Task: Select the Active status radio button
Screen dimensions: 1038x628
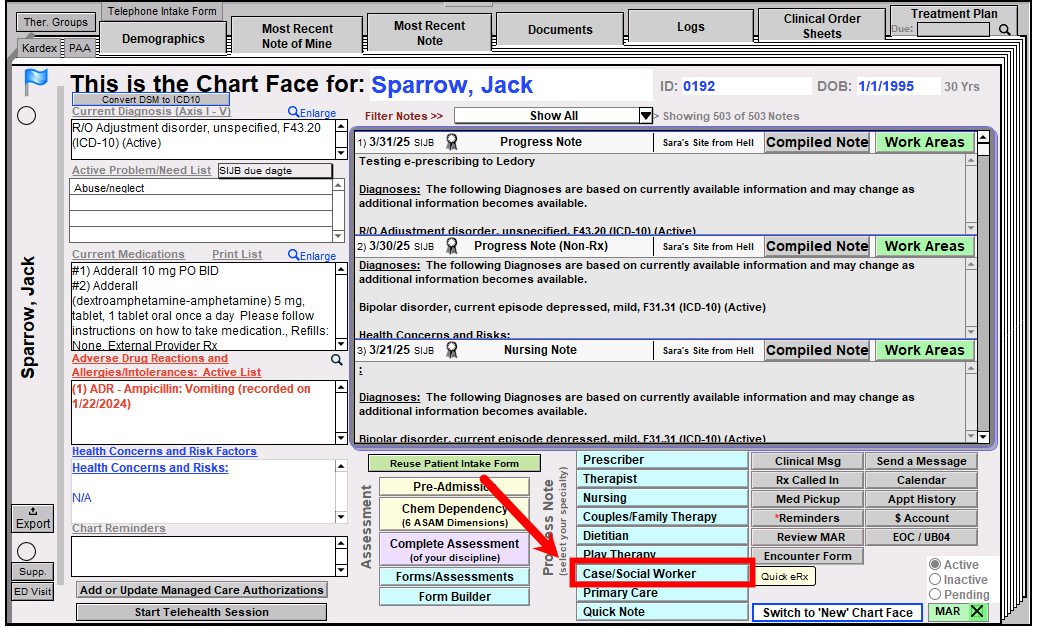Action: (935, 565)
